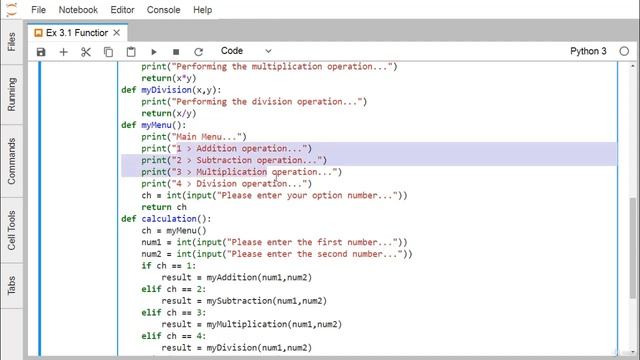Image resolution: width=640 pixels, height=360 pixels.
Task: Click the 'elif ch == 4:' line
Action: (x=174, y=336)
